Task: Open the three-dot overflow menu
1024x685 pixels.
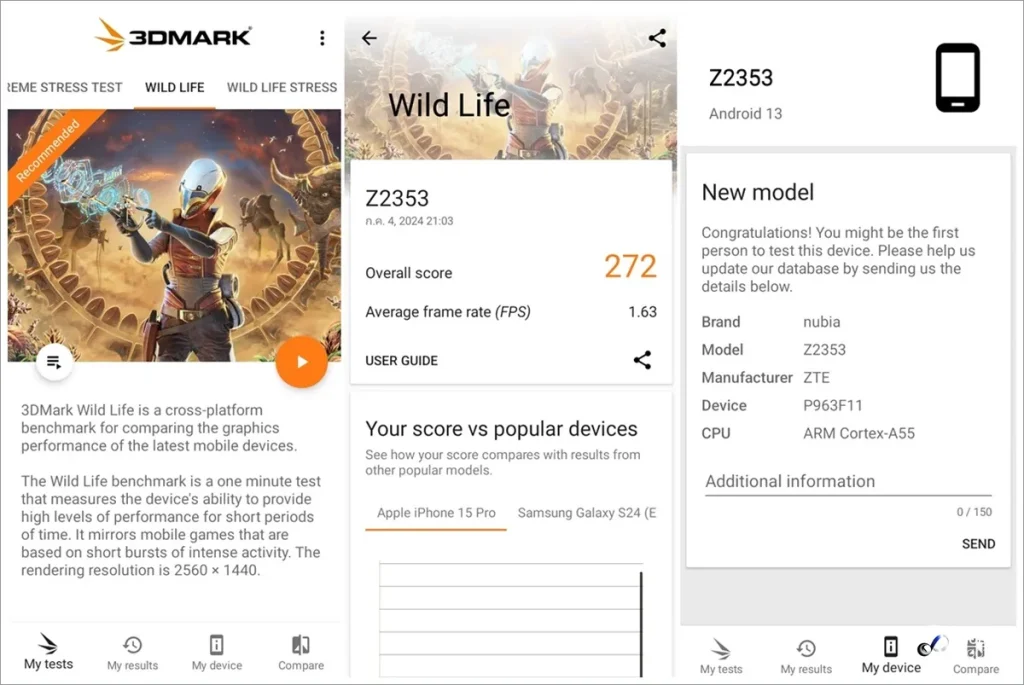Action: coord(322,38)
